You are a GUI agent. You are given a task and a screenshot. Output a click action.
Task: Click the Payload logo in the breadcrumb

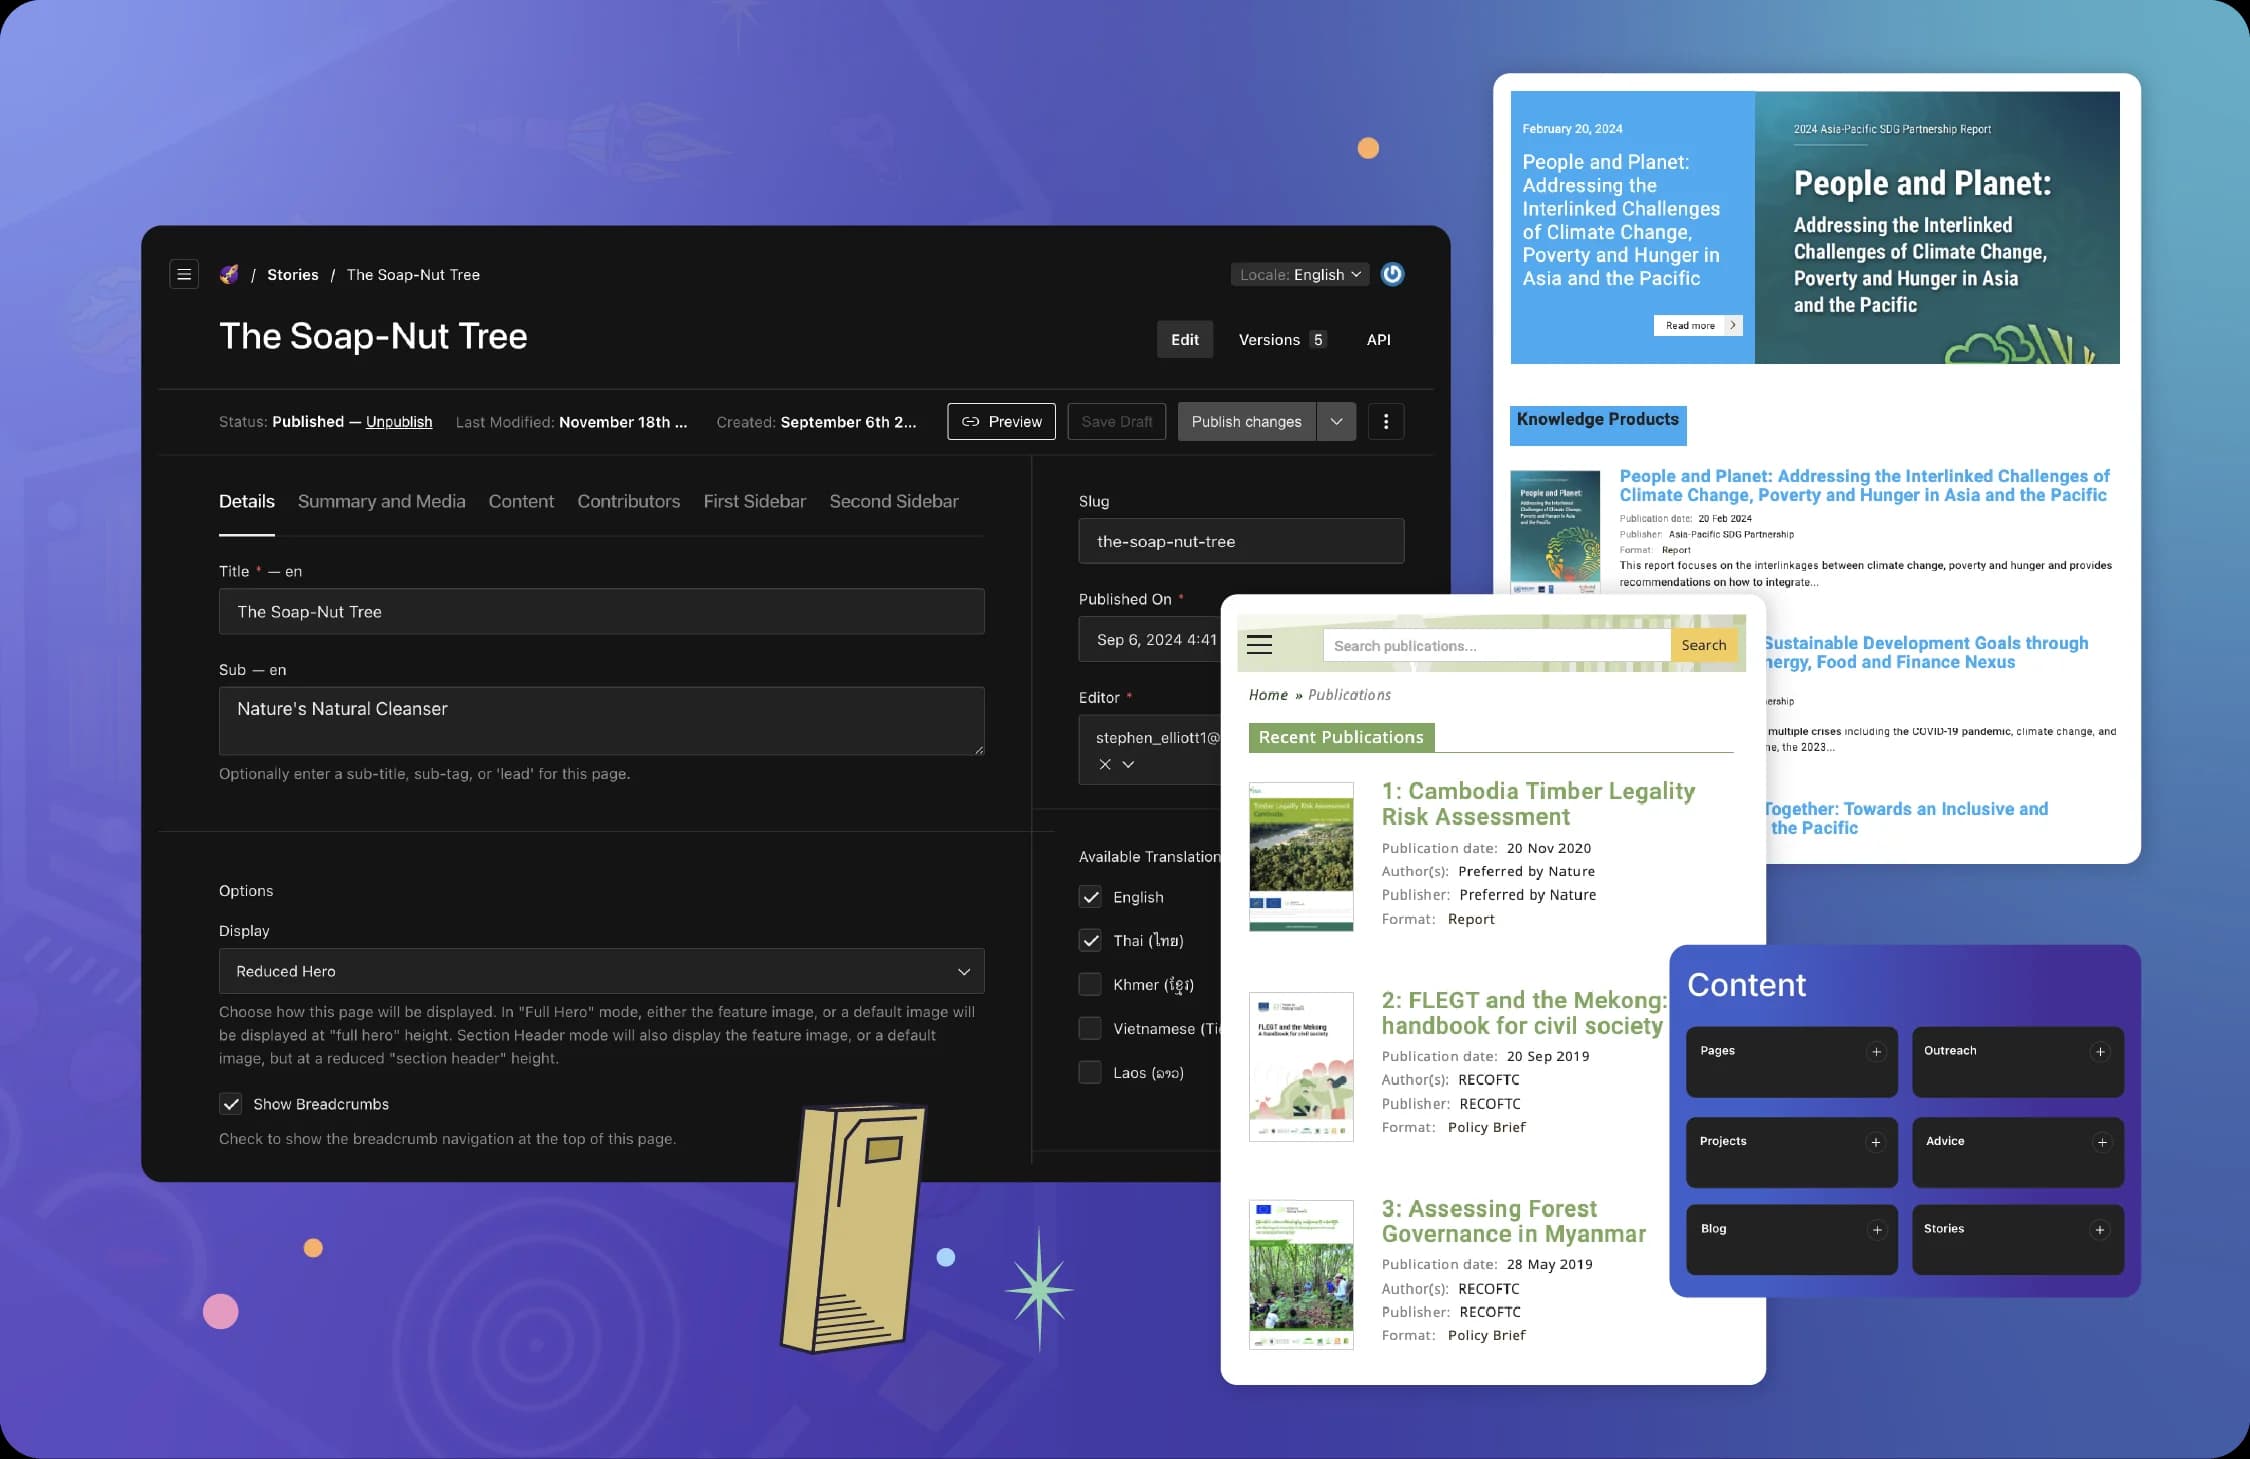point(229,274)
